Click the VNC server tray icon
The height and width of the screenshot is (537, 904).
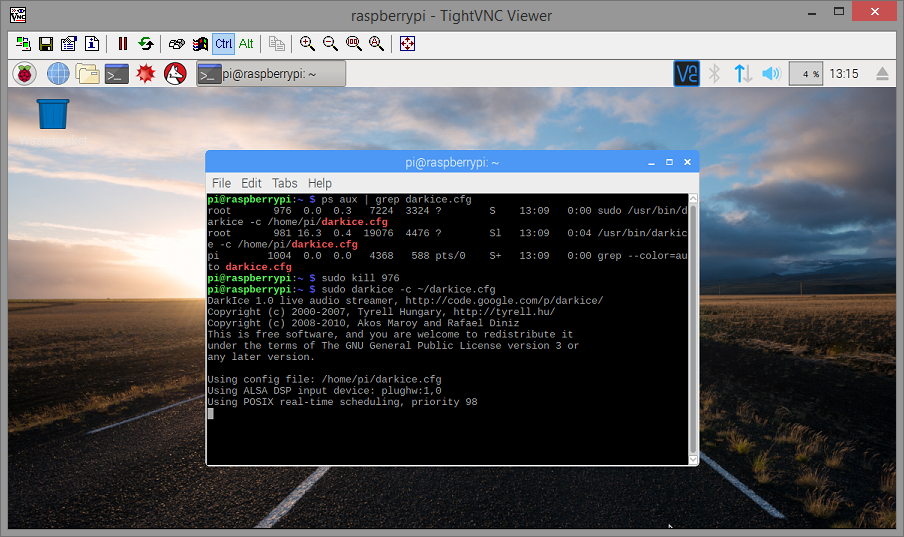coord(687,74)
